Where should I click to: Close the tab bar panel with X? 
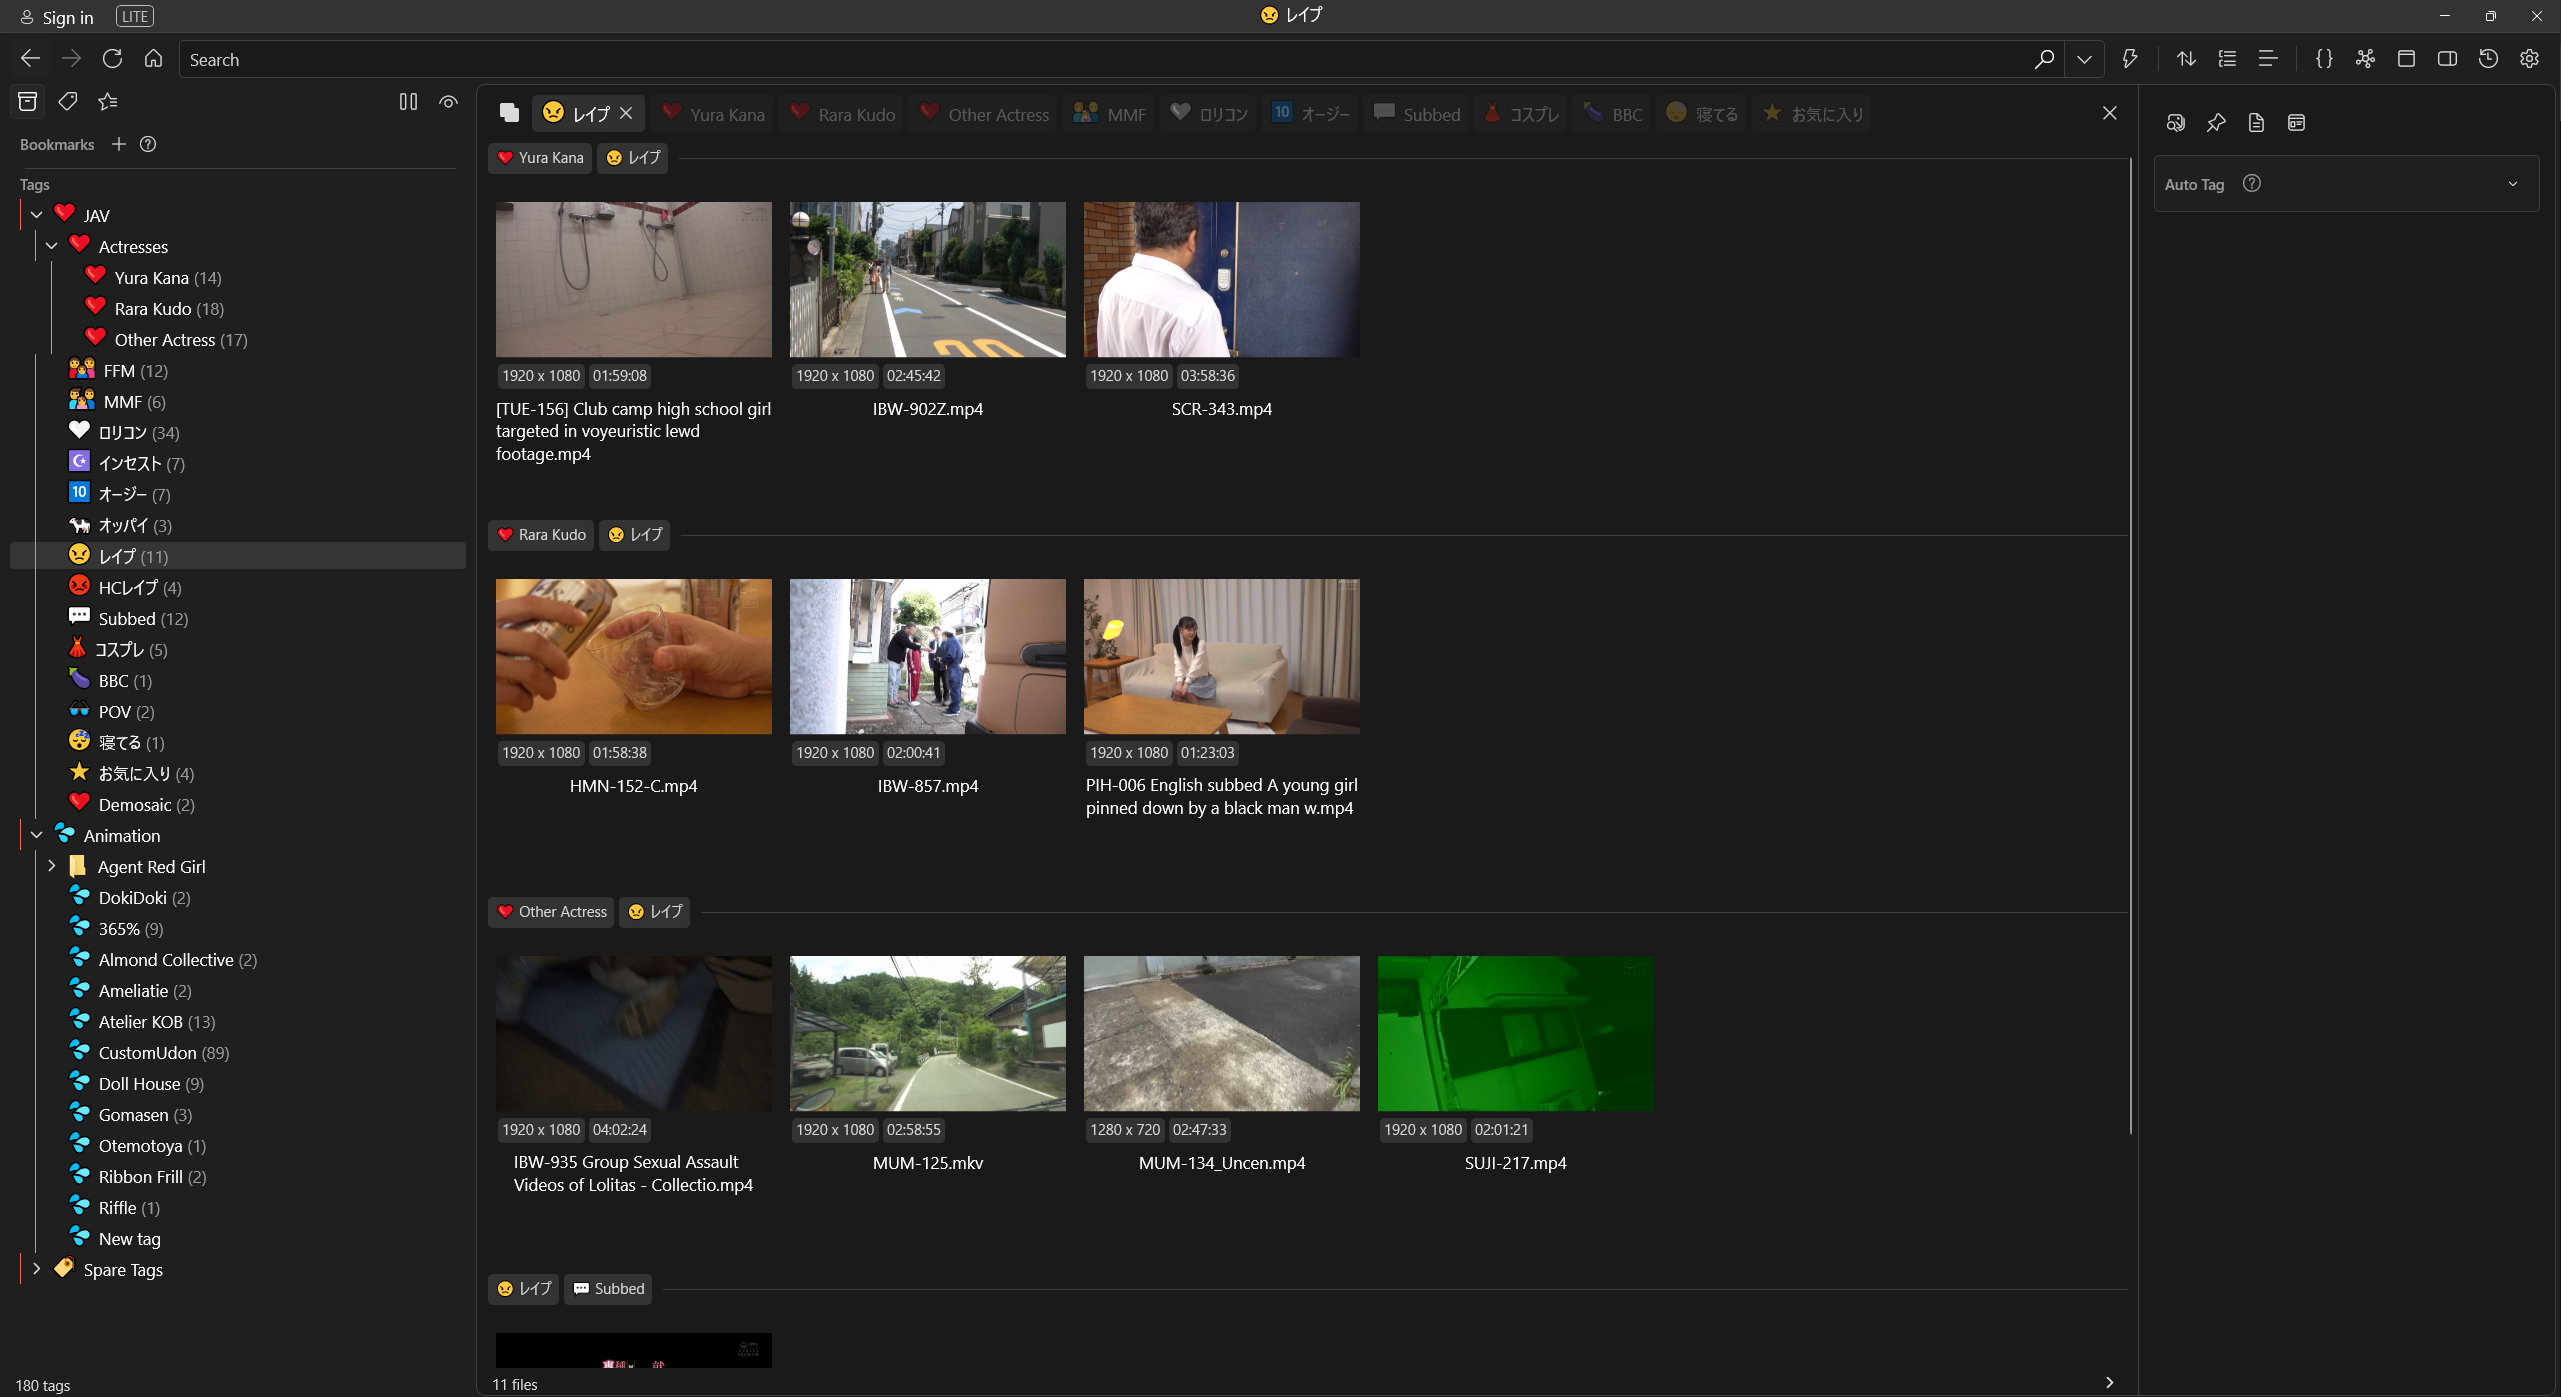(2109, 113)
